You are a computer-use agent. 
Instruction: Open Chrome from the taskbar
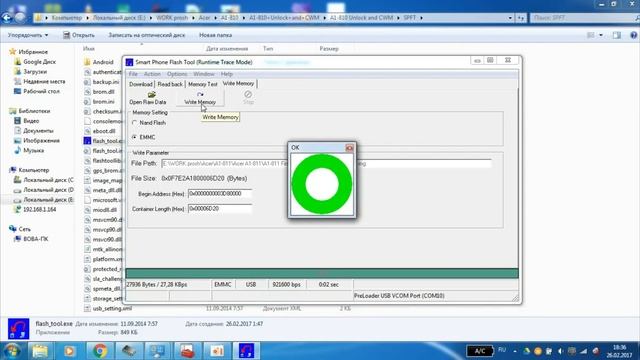tap(100, 351)
